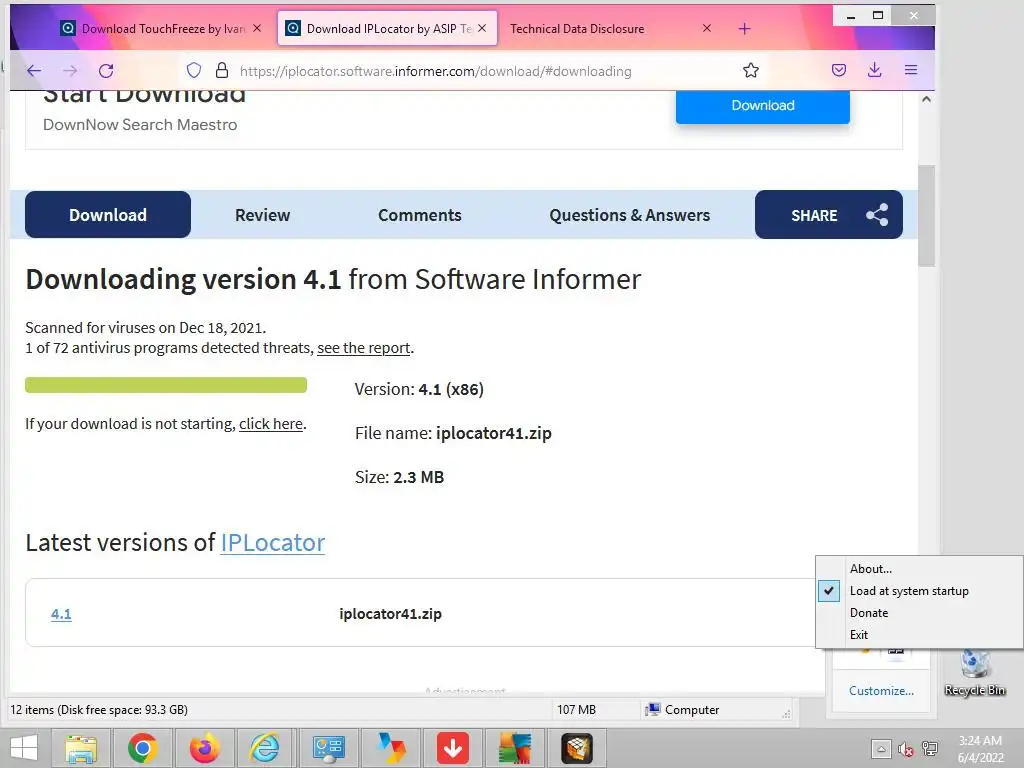
Task: Reload the current page
Action: point(106,71)
